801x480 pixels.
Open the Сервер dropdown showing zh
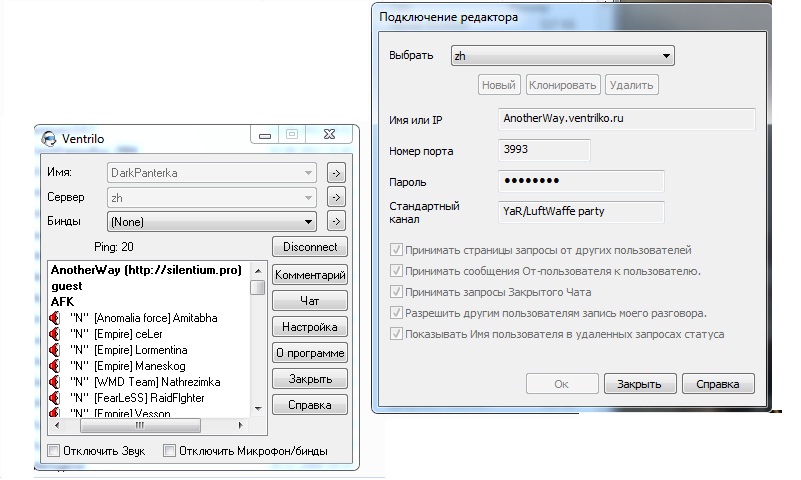211,198
